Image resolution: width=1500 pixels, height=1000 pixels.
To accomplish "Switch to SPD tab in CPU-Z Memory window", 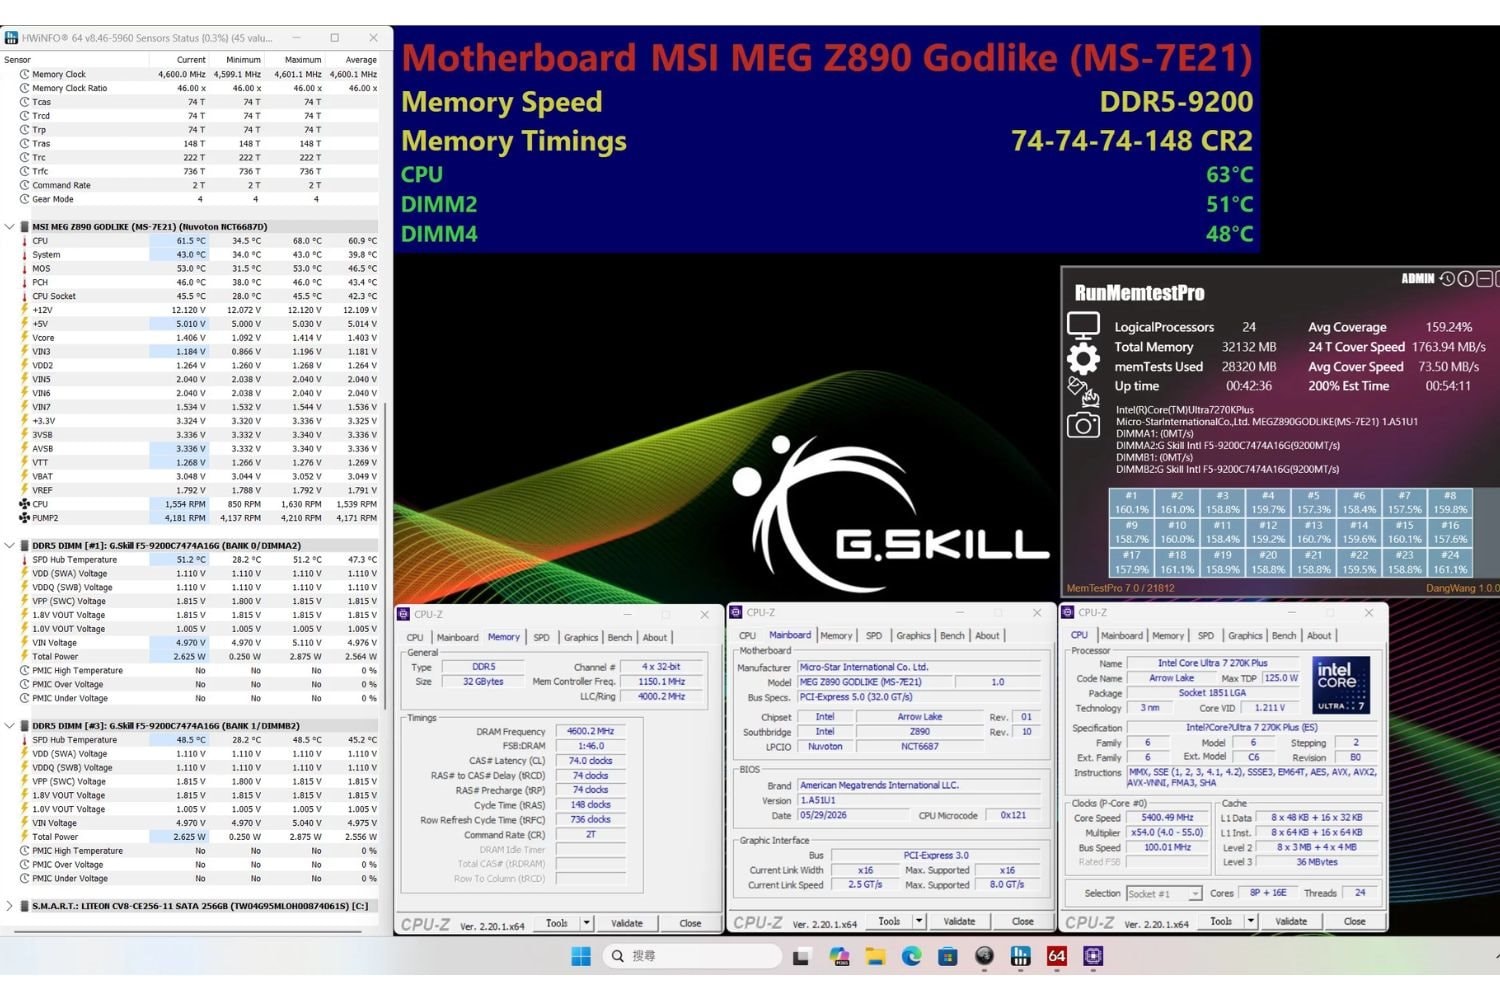I will click(x=541, y=637).
